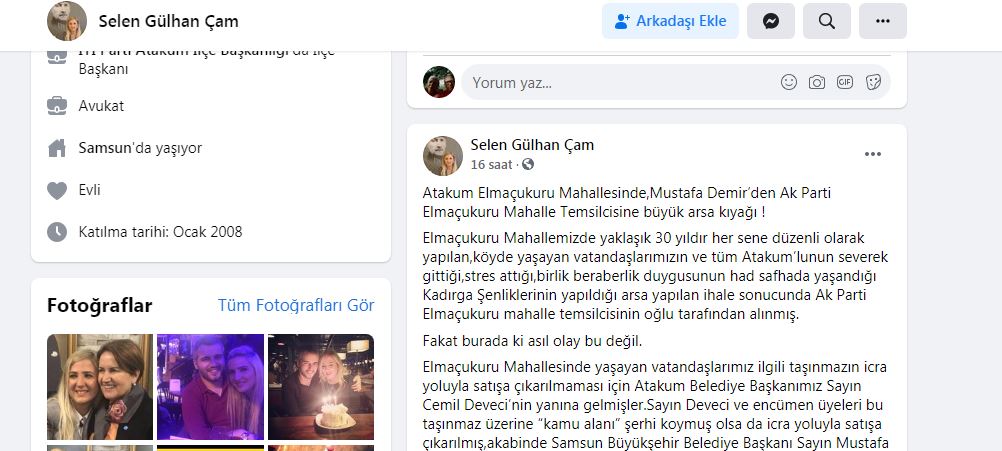The width and height of the screenshot is (1002, 451).
Task: Insert an emoji into the comment
Action: coord(789,82)
